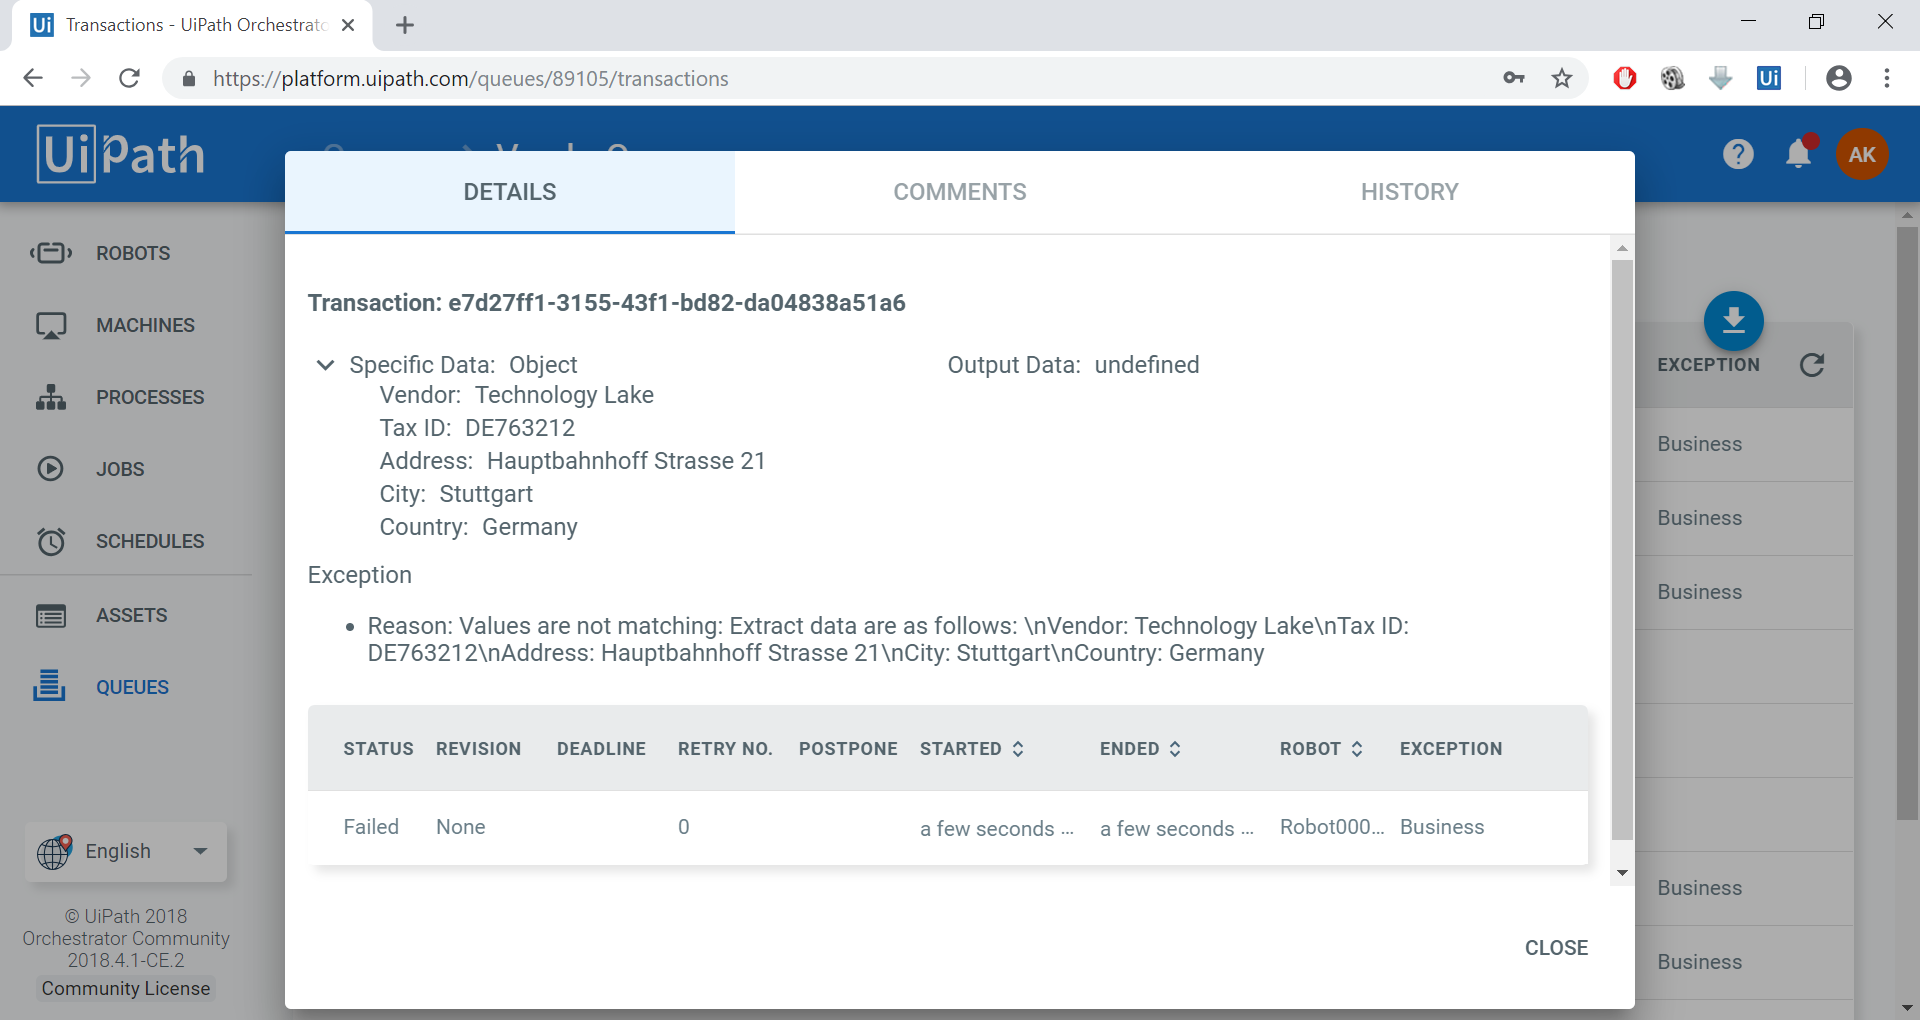Click the UiPath logo
Image resolution: width=1920 pixels, height=1020 pixels.
[121, 154]
